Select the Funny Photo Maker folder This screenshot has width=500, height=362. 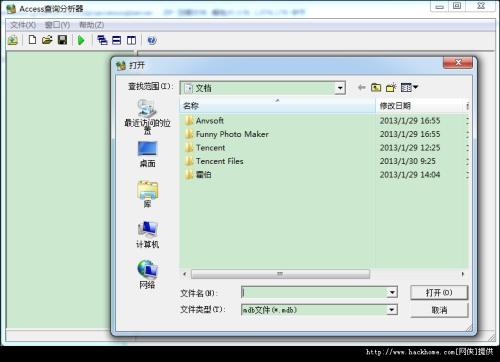tap(227, 134)
